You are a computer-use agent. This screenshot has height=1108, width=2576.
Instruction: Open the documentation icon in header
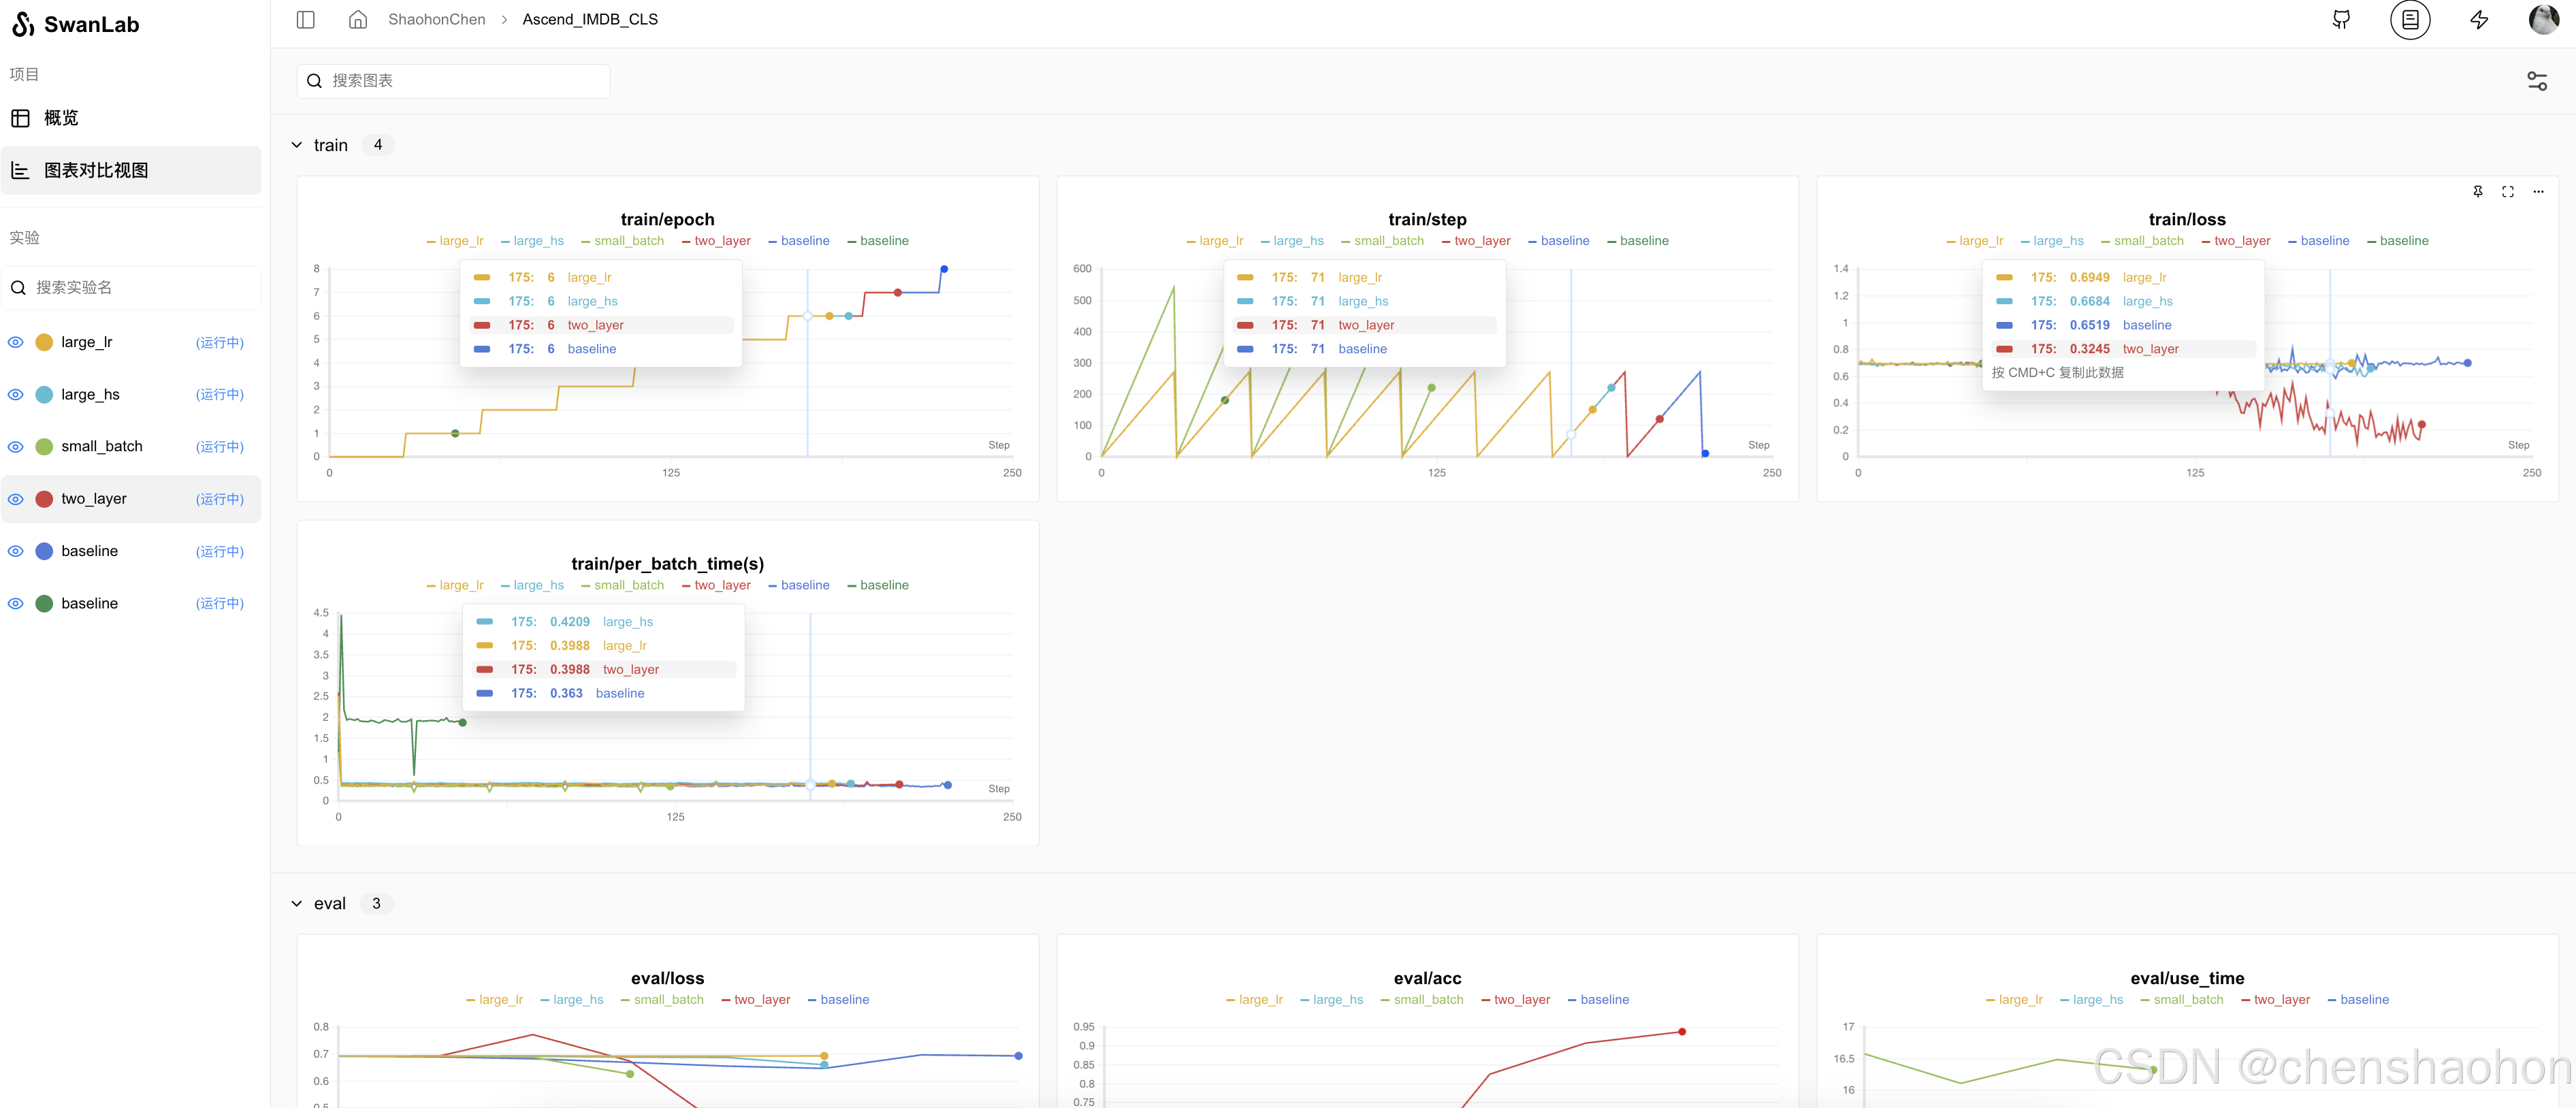pyautogui.click(x=2410, y=20)
